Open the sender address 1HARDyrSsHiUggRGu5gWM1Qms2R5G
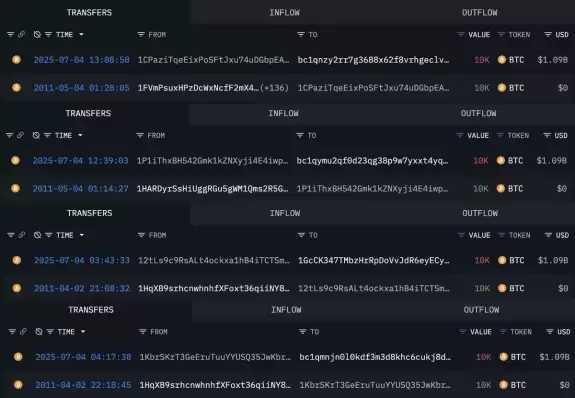 point(212,189)
